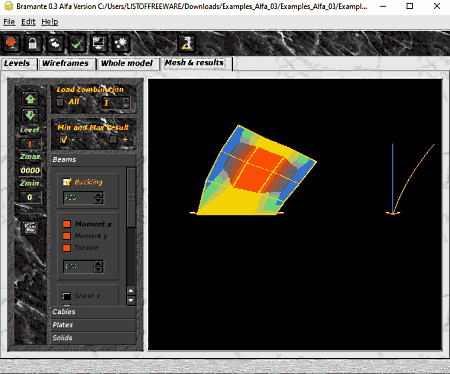The height and width of the screenshot is (374, 450).
Task: Click the sparkle star toolbar icon
Action: point(121,43)
